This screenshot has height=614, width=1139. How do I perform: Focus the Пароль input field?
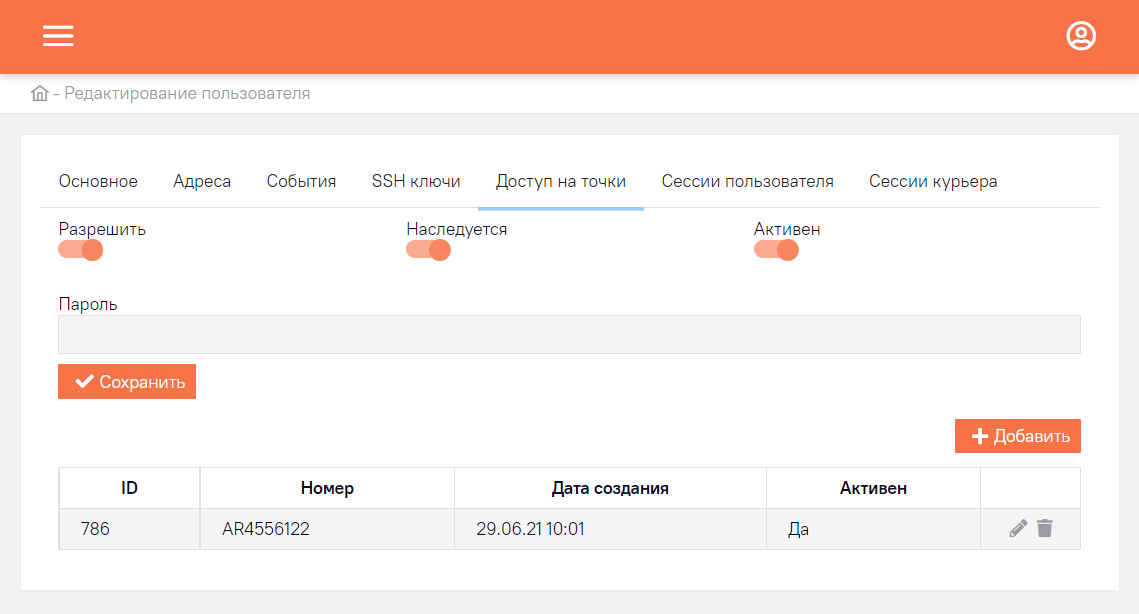570,334
